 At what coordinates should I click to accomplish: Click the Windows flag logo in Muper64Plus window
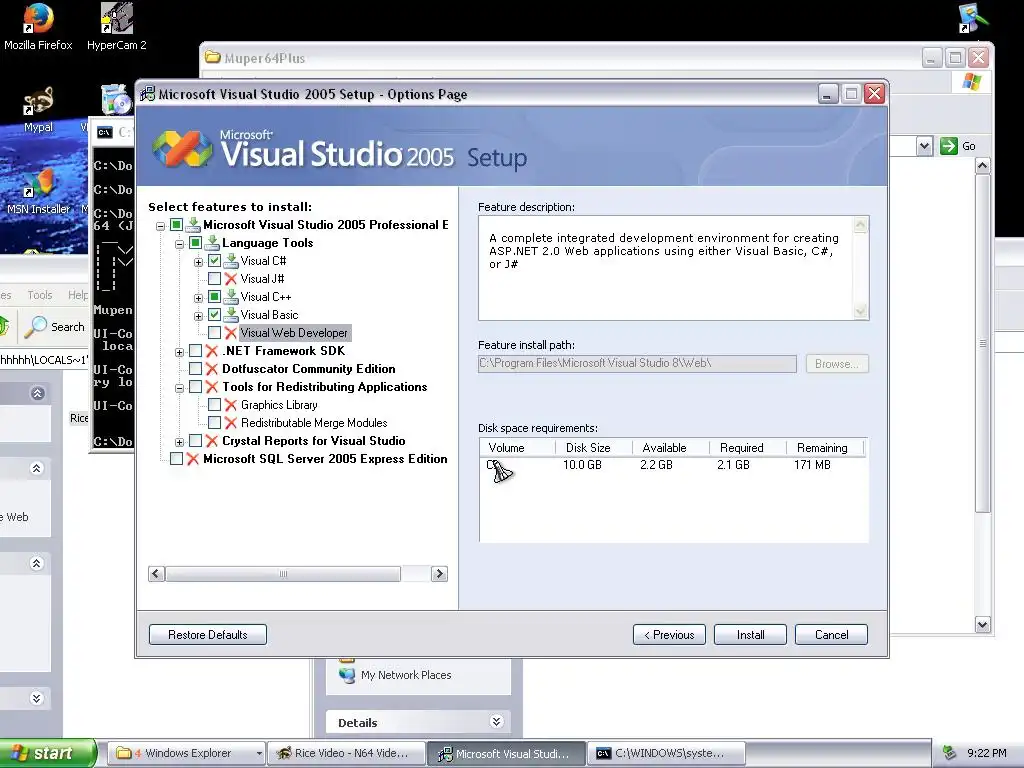coord(971,82)
